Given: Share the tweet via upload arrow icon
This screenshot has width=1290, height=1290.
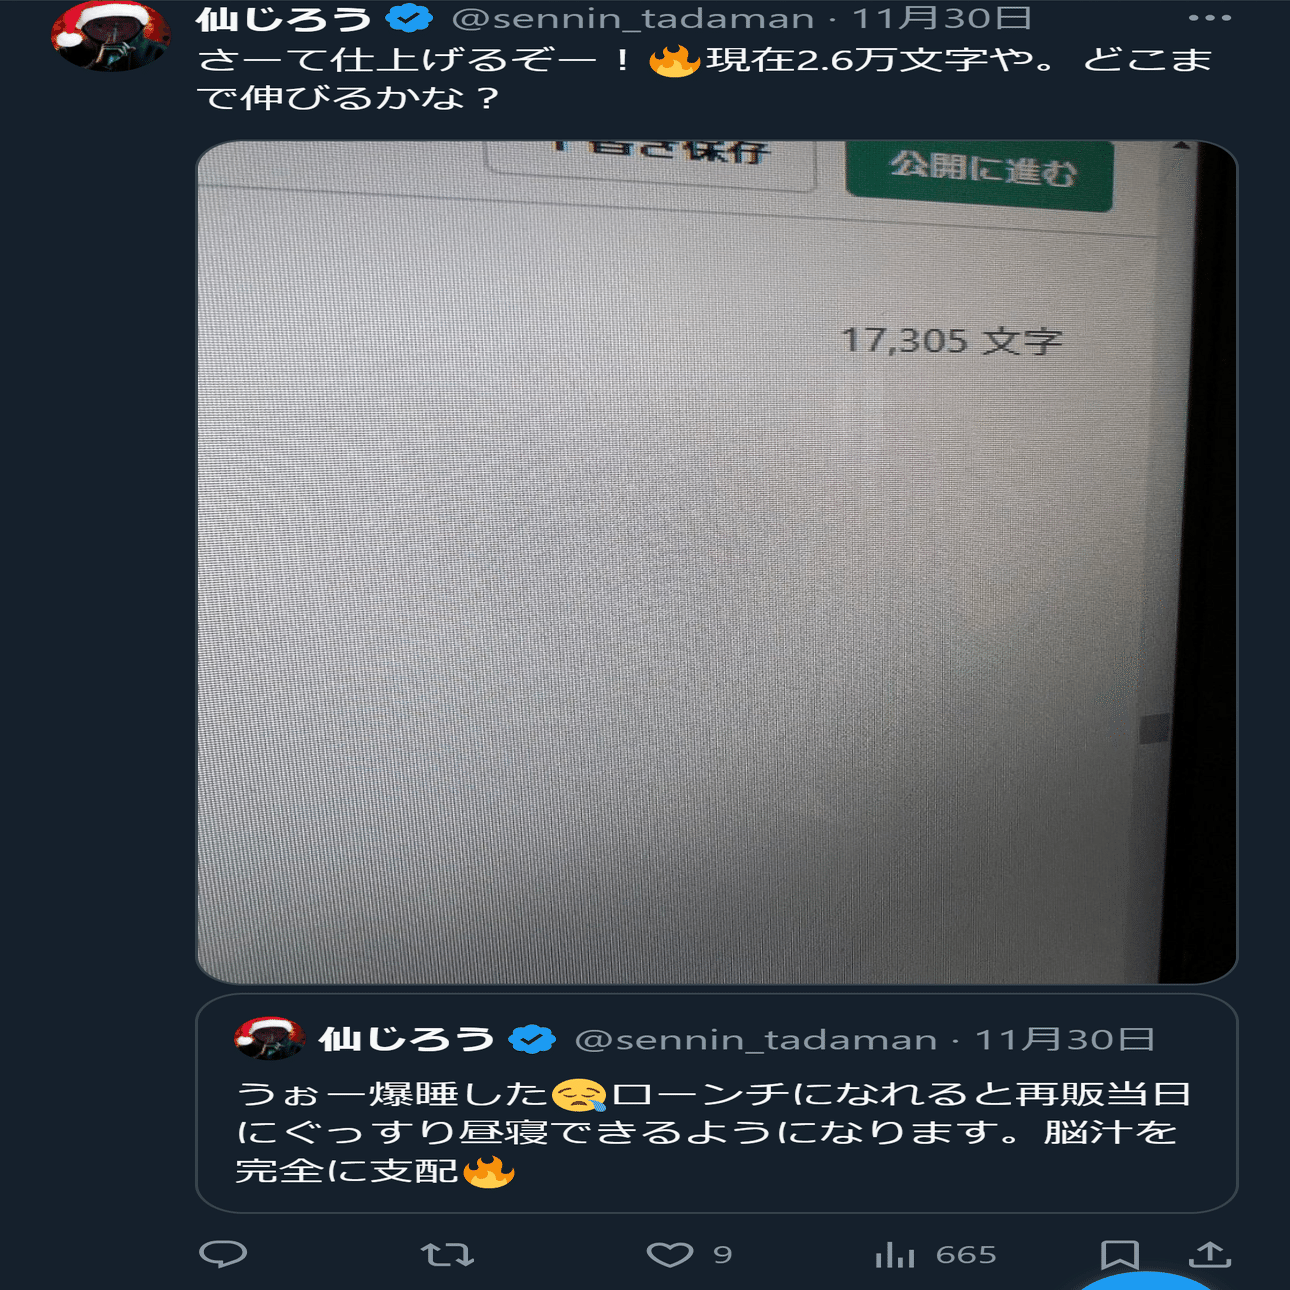Looking at the screenshot, I should pos(1210,1254).
